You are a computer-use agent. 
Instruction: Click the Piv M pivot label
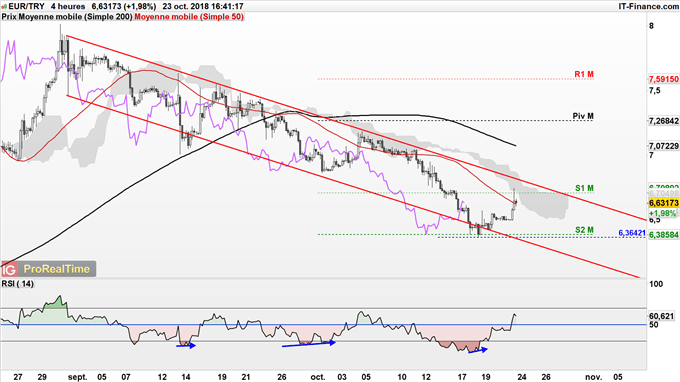pos(583,116)
